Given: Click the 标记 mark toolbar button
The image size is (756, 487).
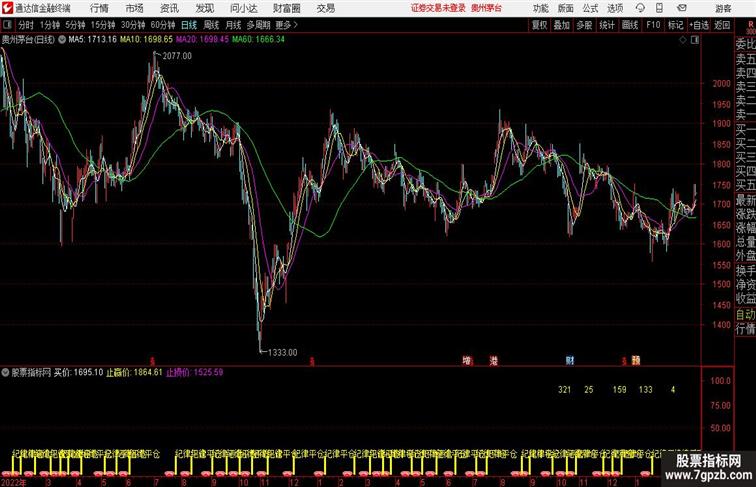Looking at the screenshot, I should [x=675, y=25].
